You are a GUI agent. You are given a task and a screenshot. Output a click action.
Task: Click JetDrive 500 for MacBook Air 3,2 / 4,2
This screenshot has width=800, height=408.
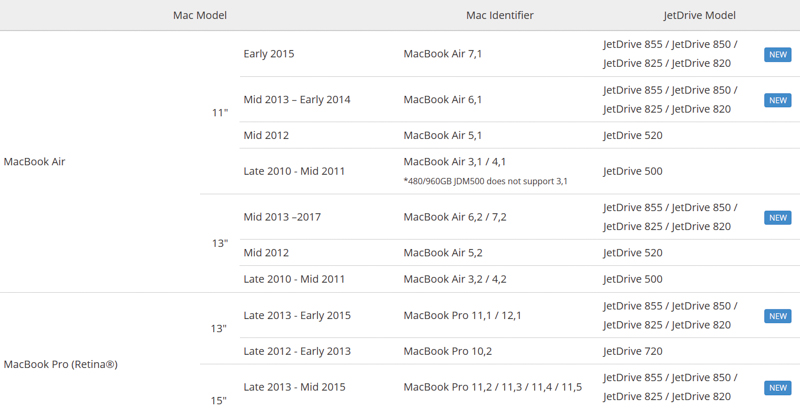click(x=632, y=279)
